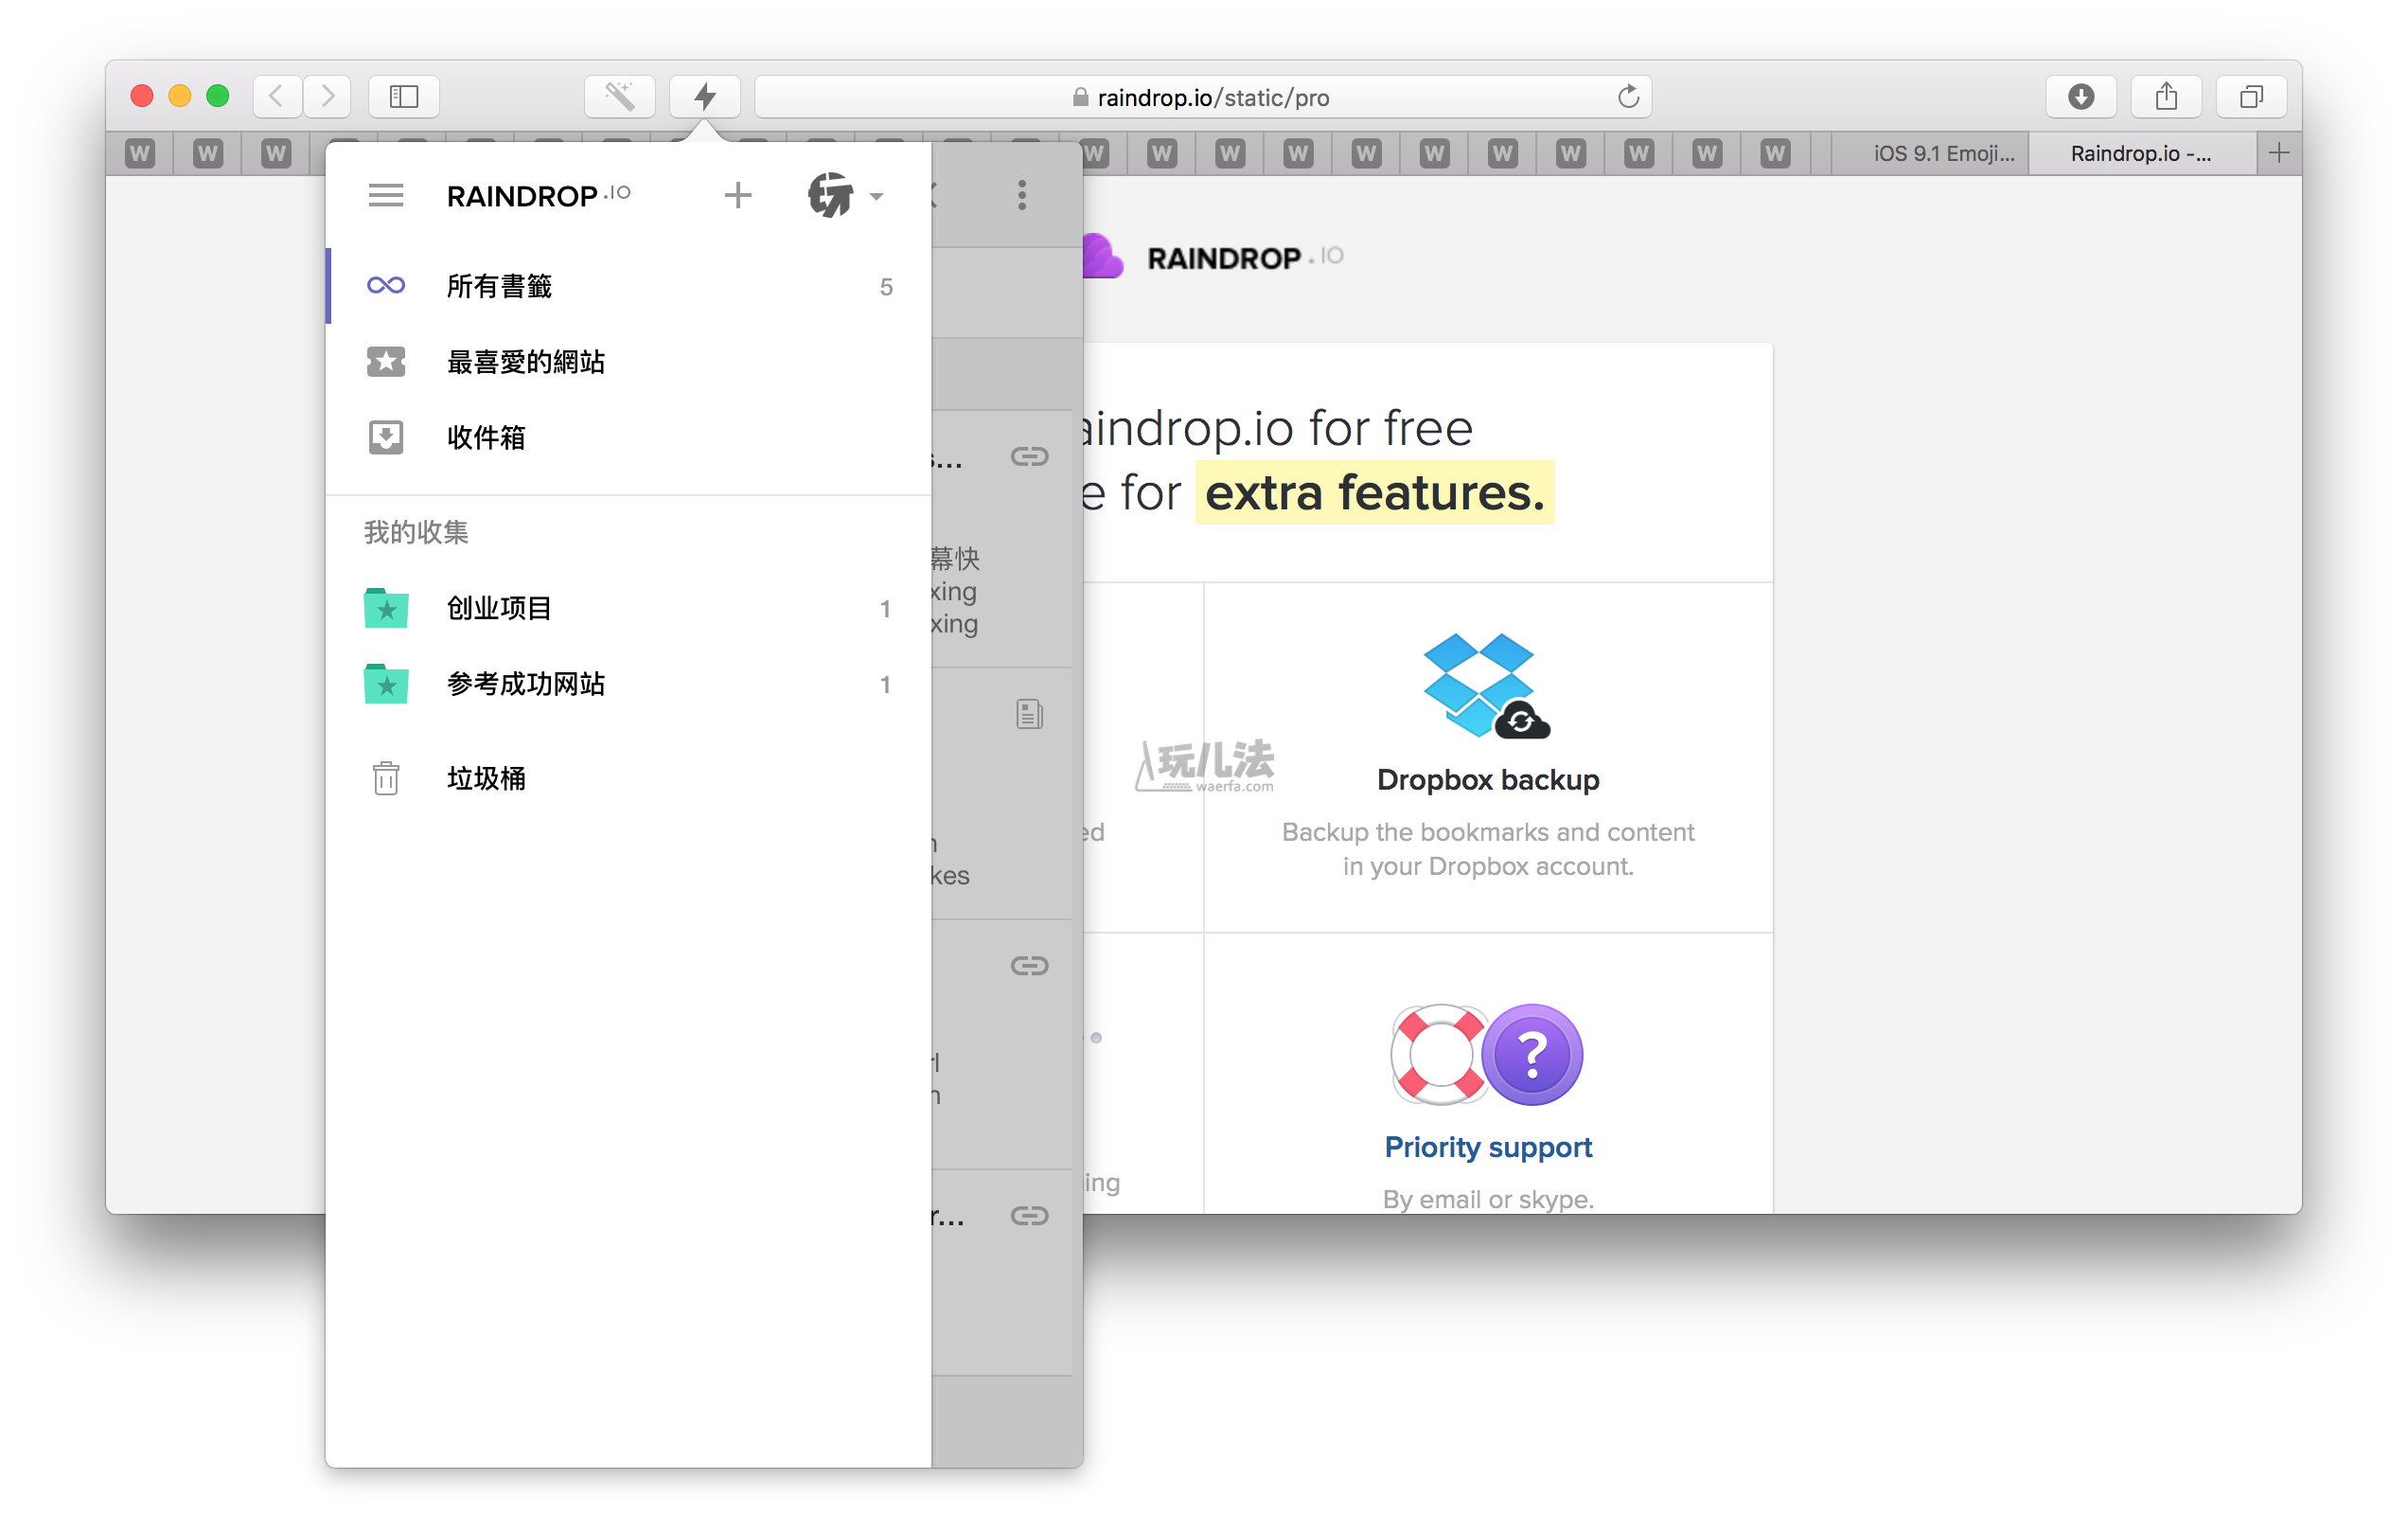Select 所有書籤 all bookmarks
The image size is (2408, 1532).
point(628,286)
